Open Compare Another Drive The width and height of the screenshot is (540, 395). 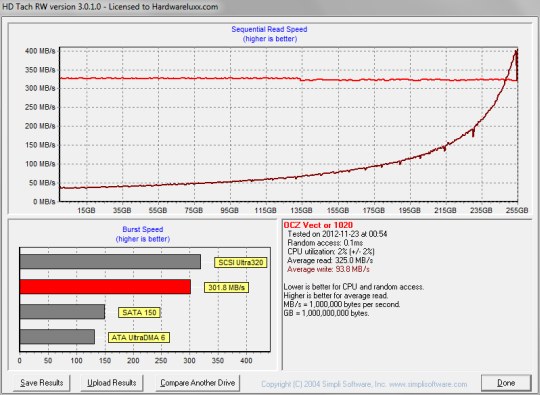pos(198,383)
